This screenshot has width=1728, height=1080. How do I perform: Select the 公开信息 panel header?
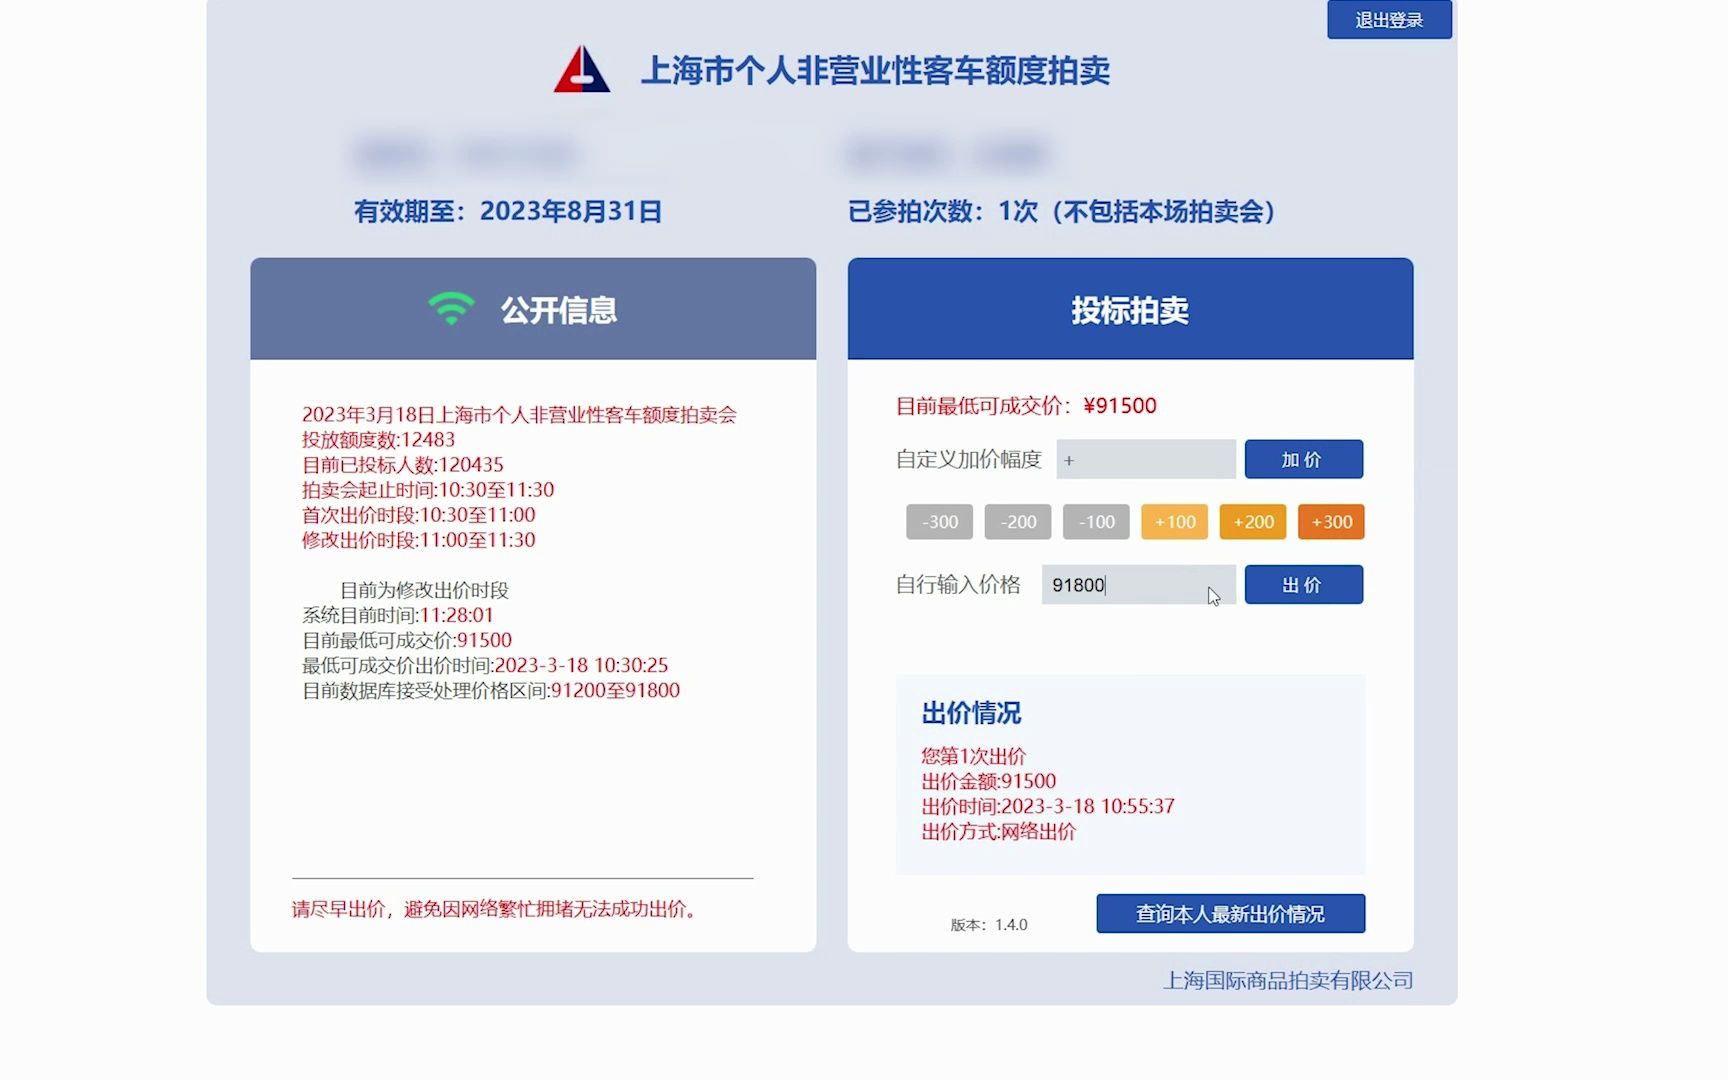pyautogui.click(x=533, y=309)
